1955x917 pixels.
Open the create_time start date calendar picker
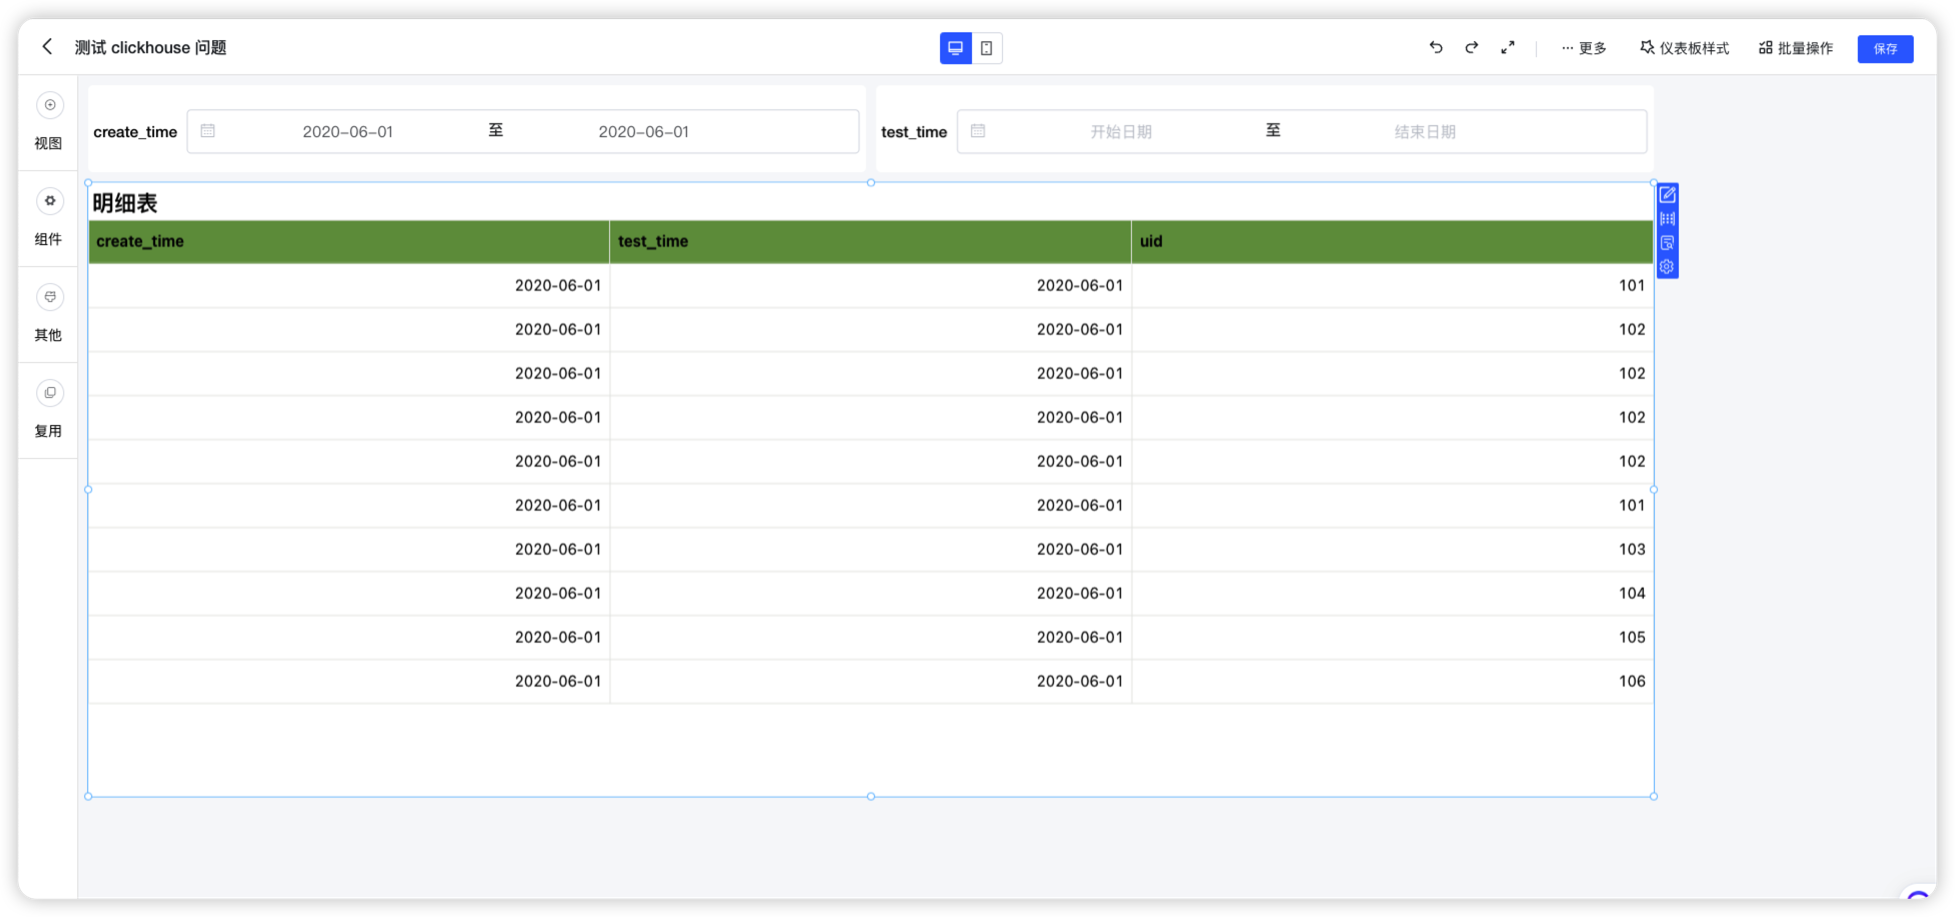[347, 131]
